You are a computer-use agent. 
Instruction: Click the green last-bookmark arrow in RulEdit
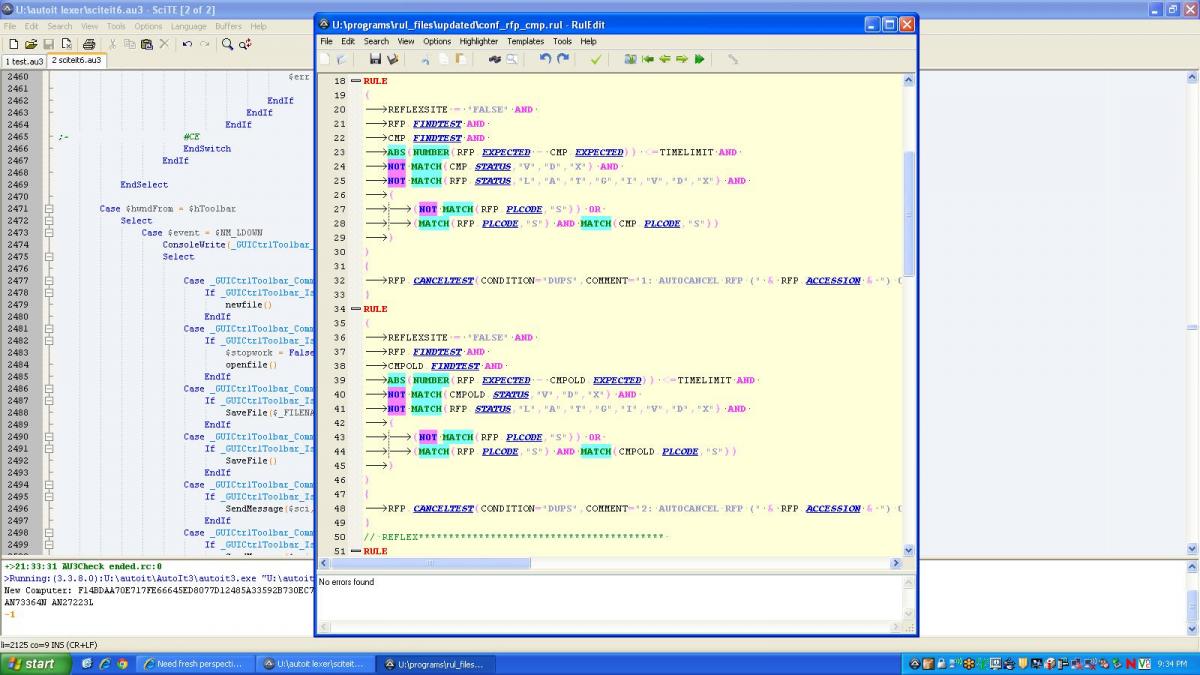click(699, 60)
